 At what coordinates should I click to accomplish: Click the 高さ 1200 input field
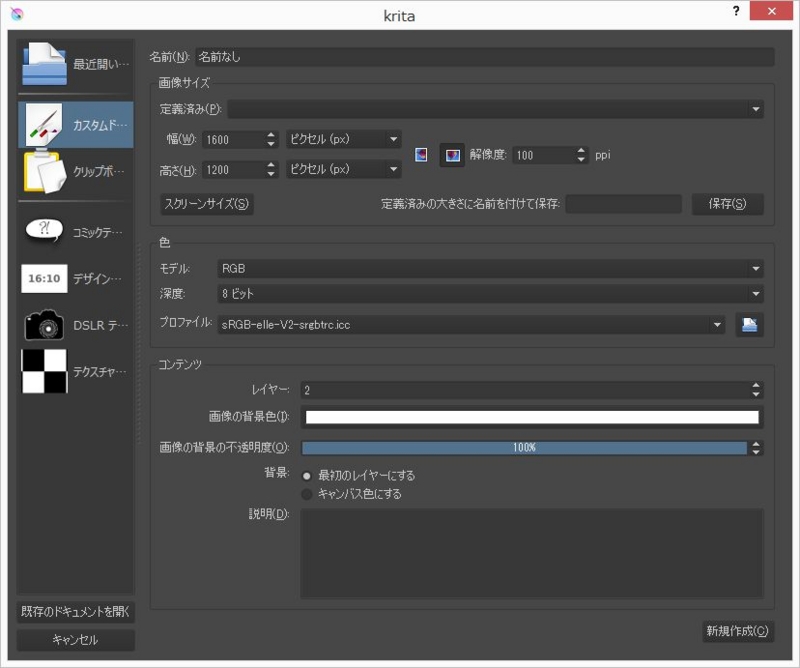234,169
